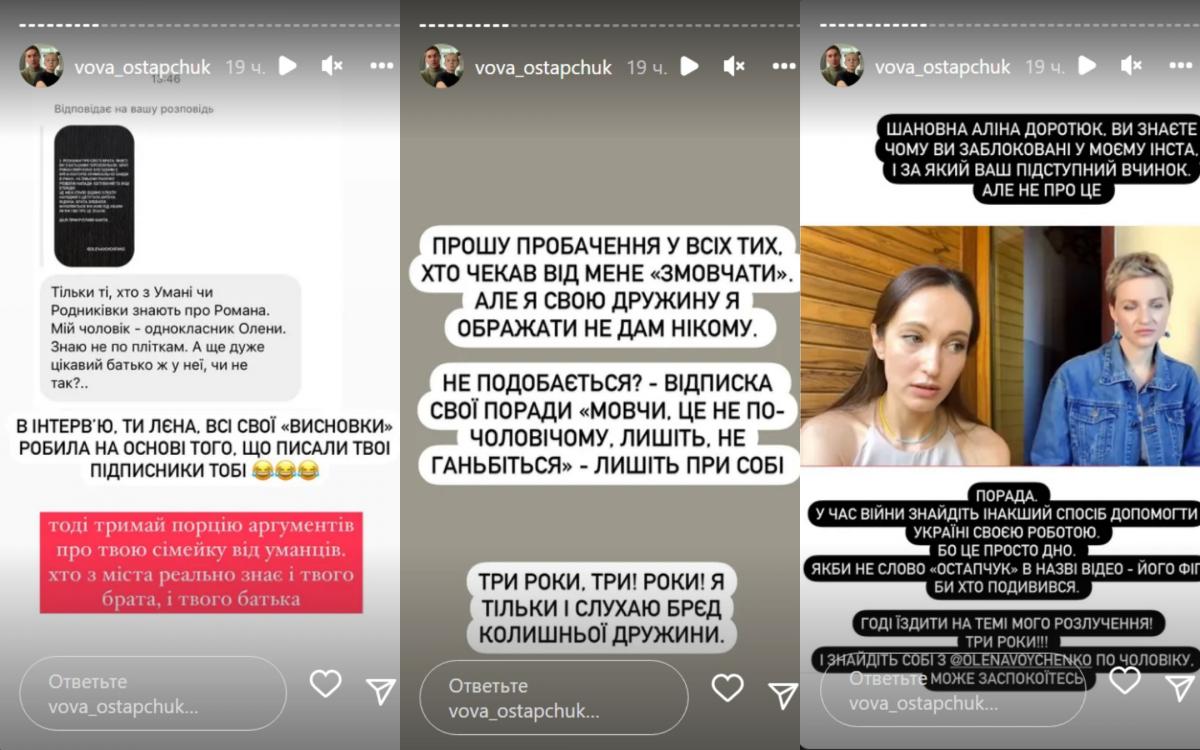Share the middle story via paper plane icon
Image resolution: width=1200 pixels, height=750 pixels.
[x=782, y=694]
